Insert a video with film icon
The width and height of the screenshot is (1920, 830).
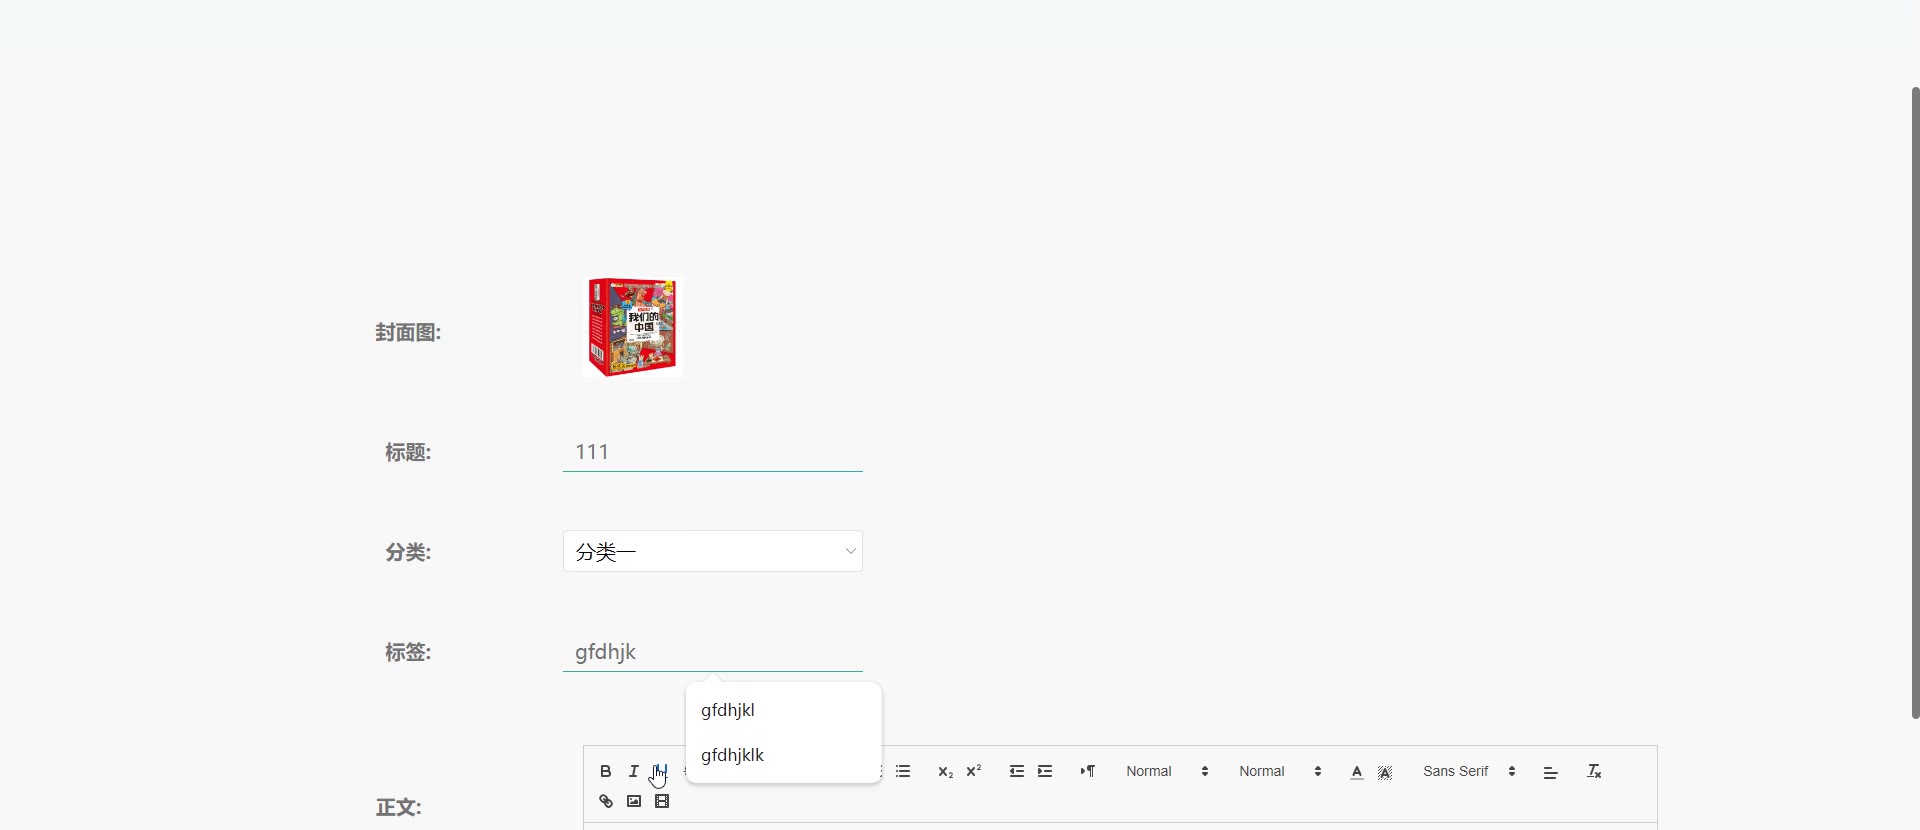coord(662,801)
